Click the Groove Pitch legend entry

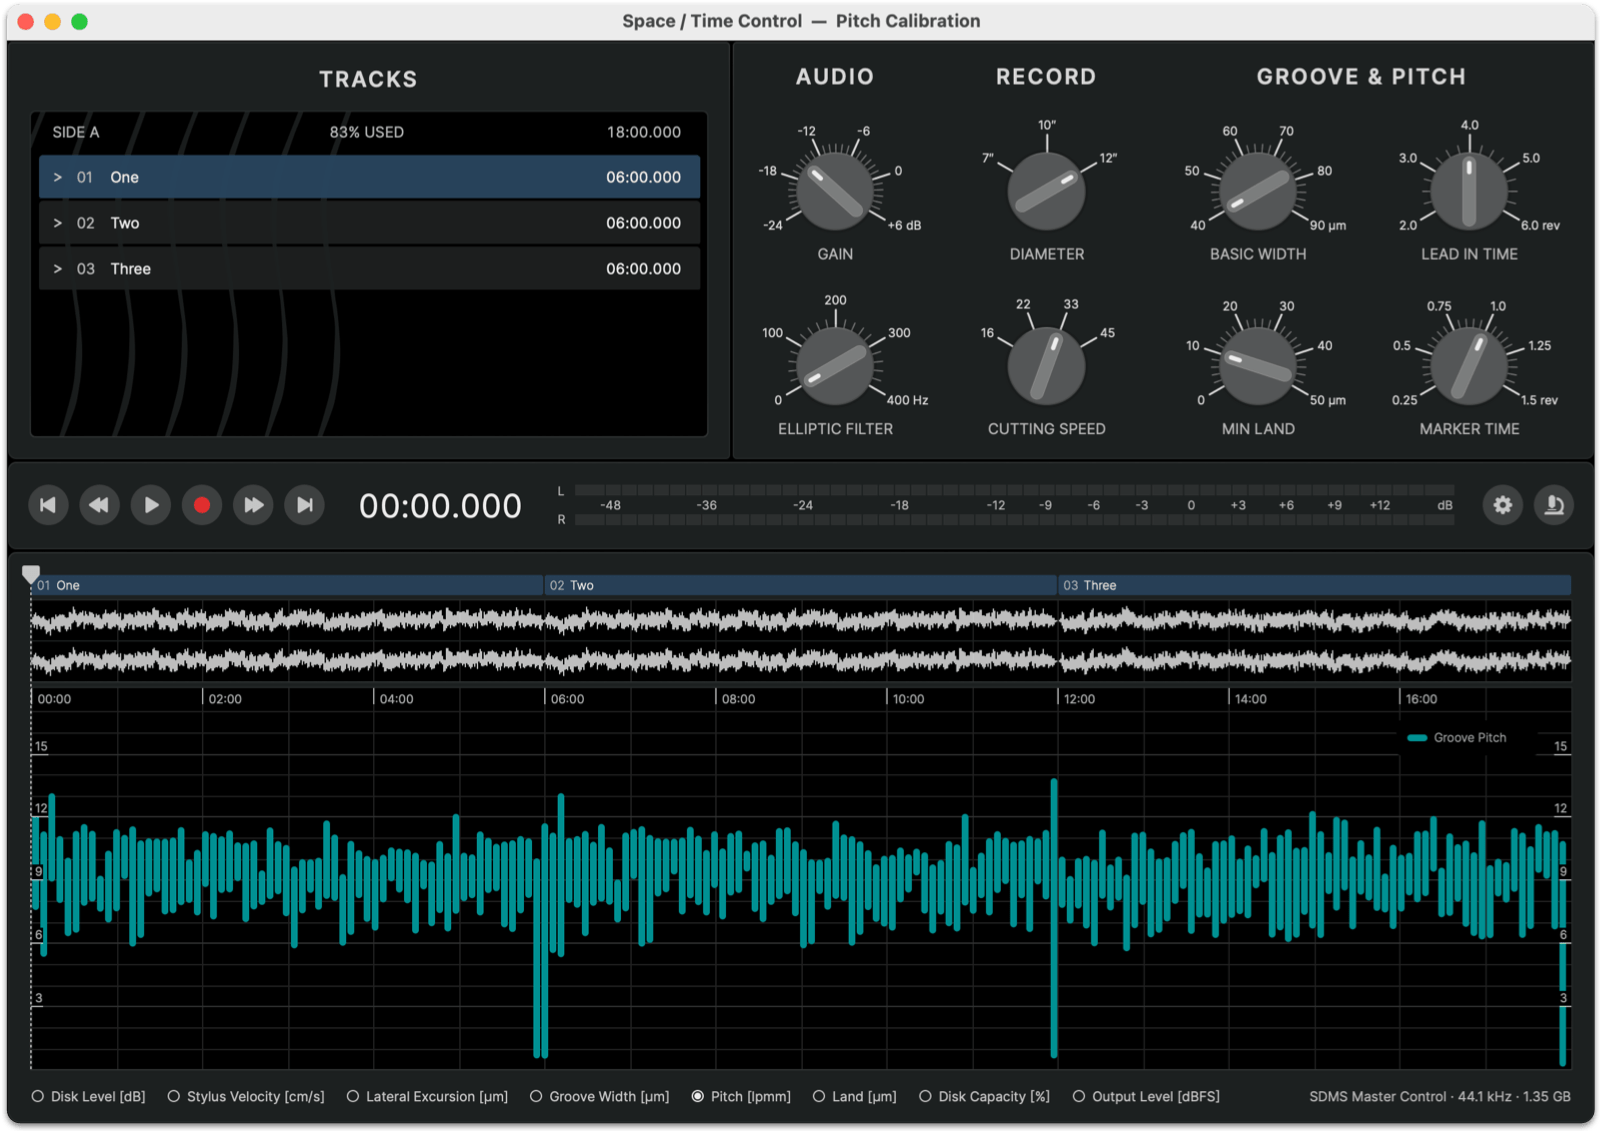tap(1458, 738)
